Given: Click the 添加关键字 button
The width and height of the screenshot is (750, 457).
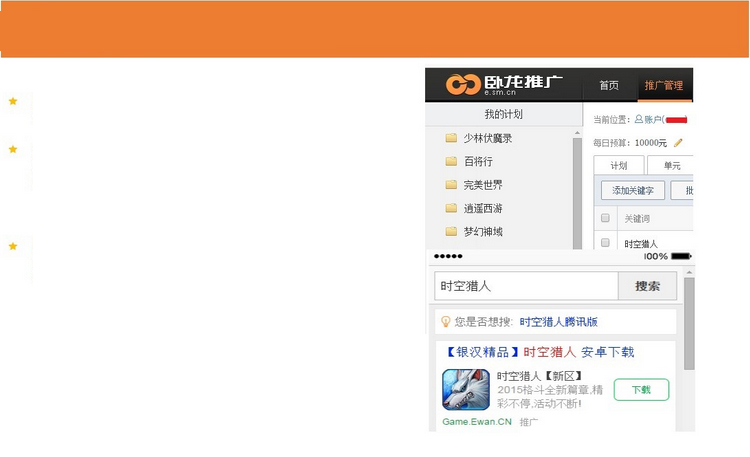Looking at the screenshot, I should [x=633, y=190].
